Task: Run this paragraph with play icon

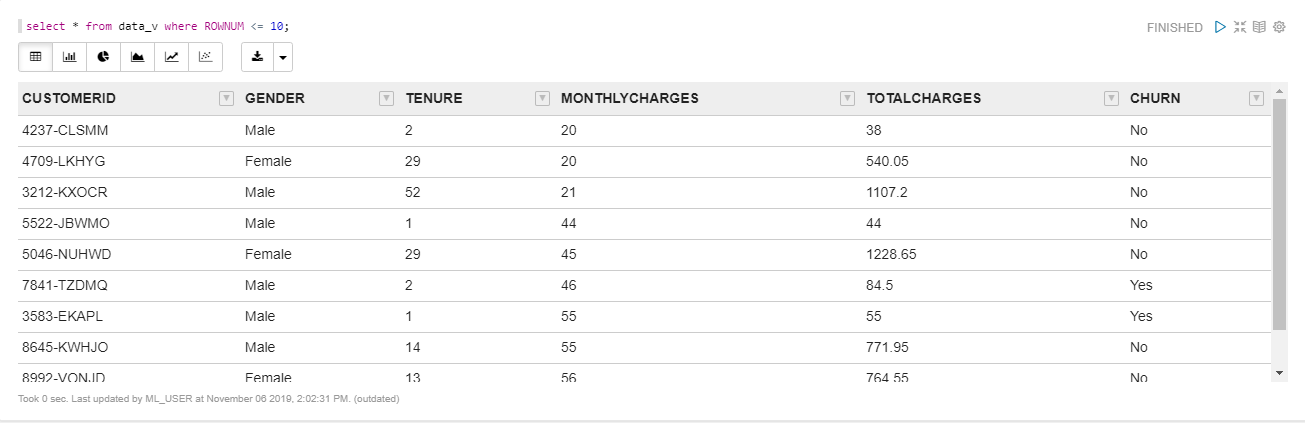Action: [x=1220, y=27]
